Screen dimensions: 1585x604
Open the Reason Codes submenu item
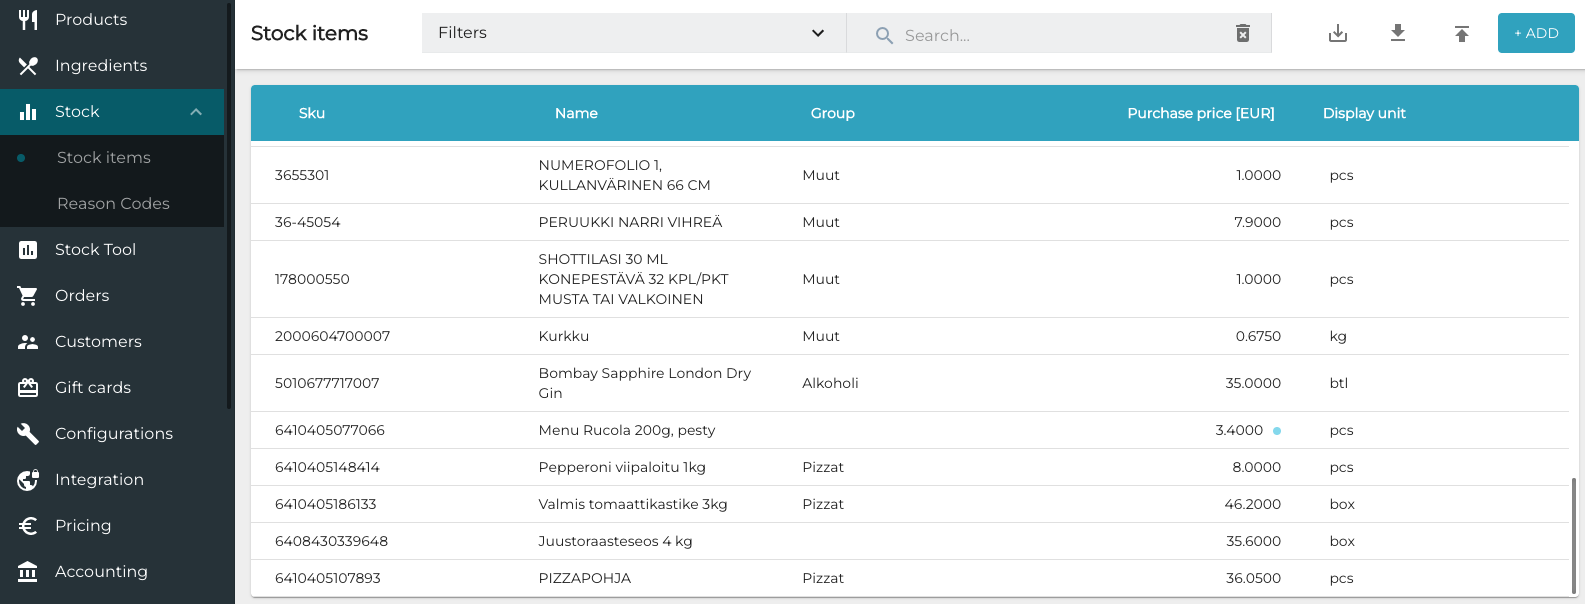[113, 204]
